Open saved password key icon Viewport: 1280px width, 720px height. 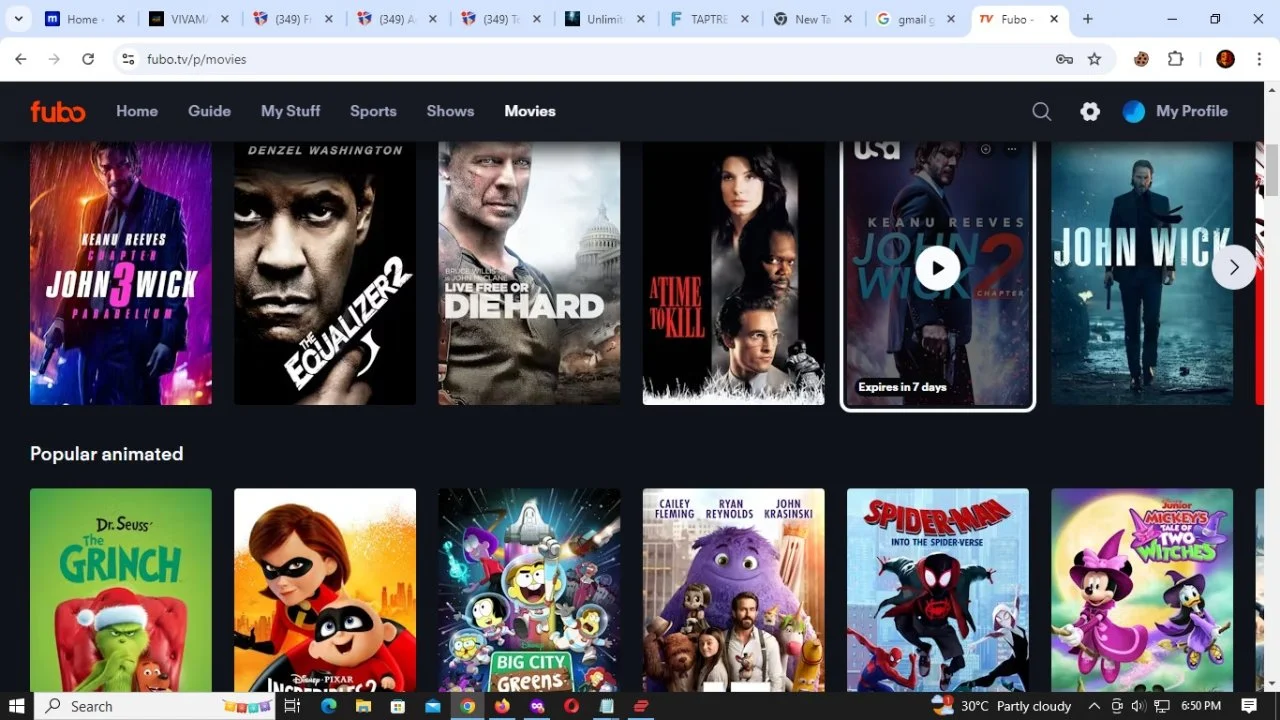pos(1064,59)
